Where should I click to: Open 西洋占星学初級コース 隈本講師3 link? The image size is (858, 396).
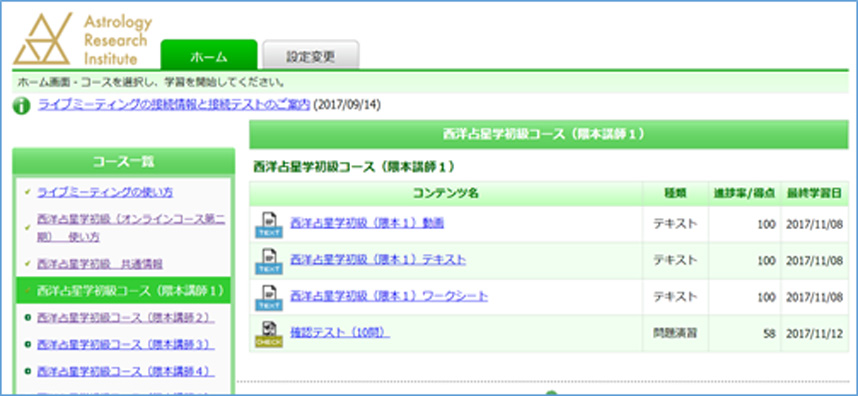coord(125,345)
